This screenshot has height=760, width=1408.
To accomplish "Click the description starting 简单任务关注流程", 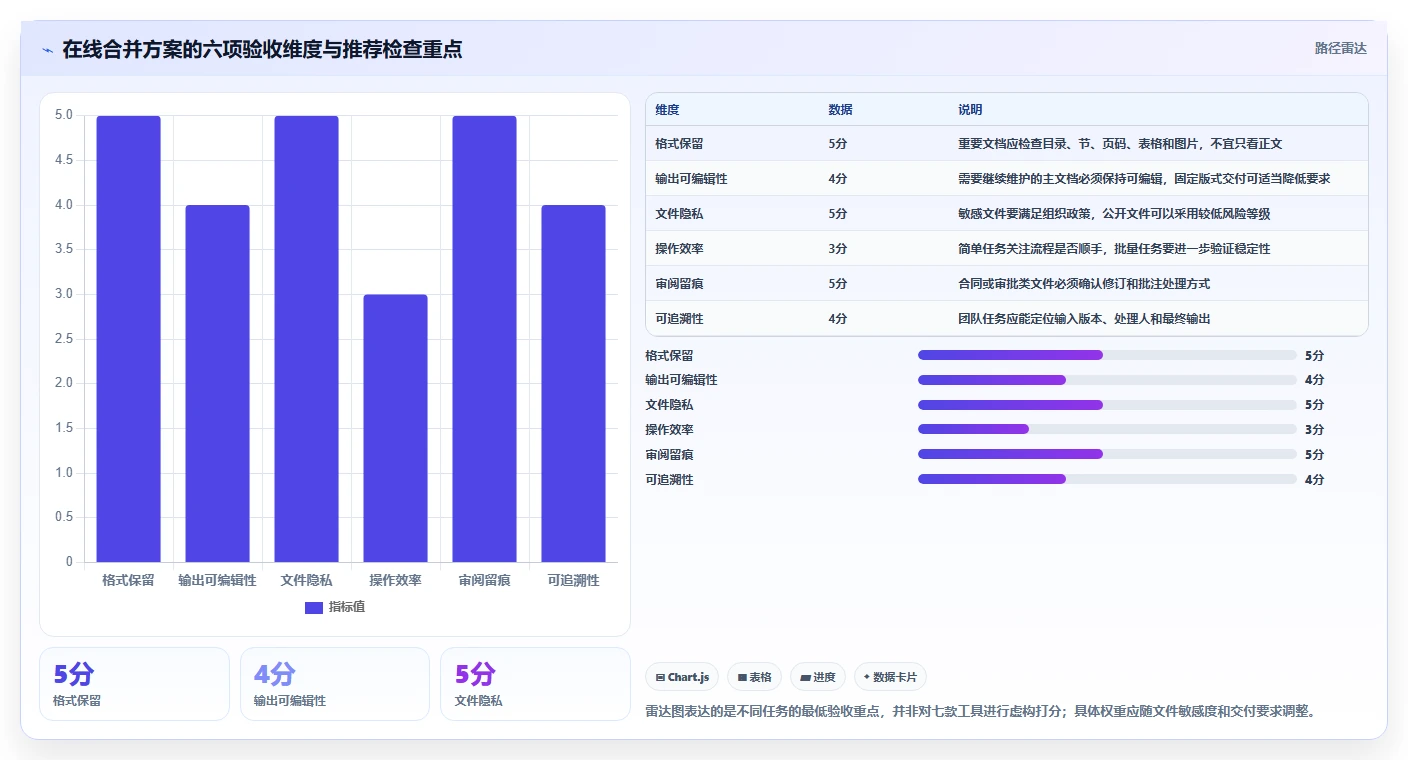I will tap(1114, 249).
